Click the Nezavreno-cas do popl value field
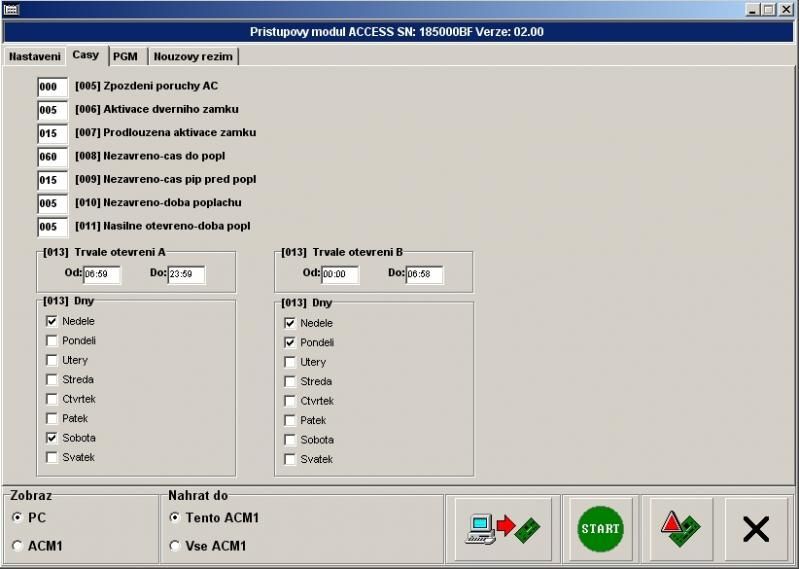Viewport: 799px width, 569px height. click(x=52, y=157)
